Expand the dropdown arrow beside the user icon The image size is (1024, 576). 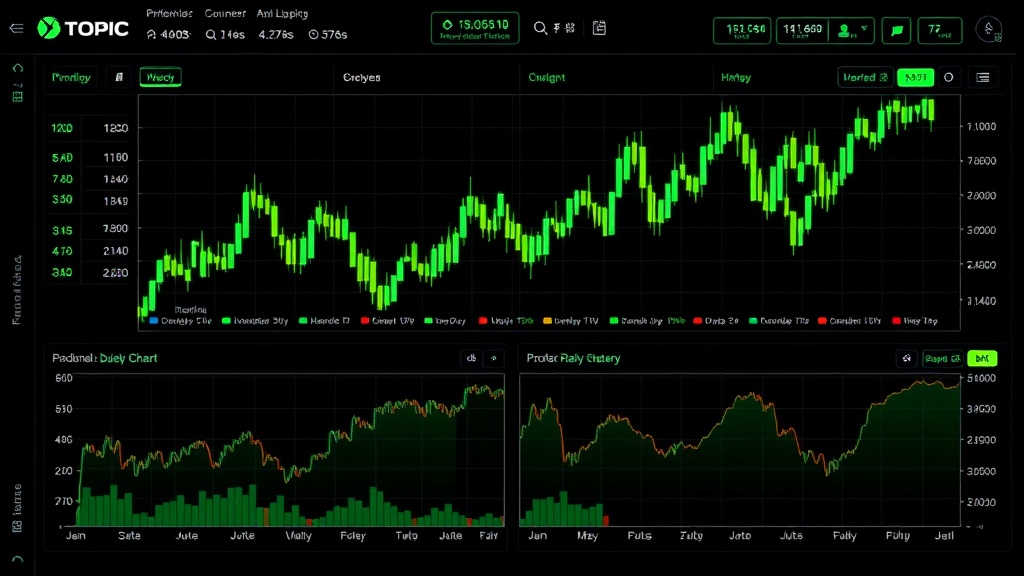864,29
